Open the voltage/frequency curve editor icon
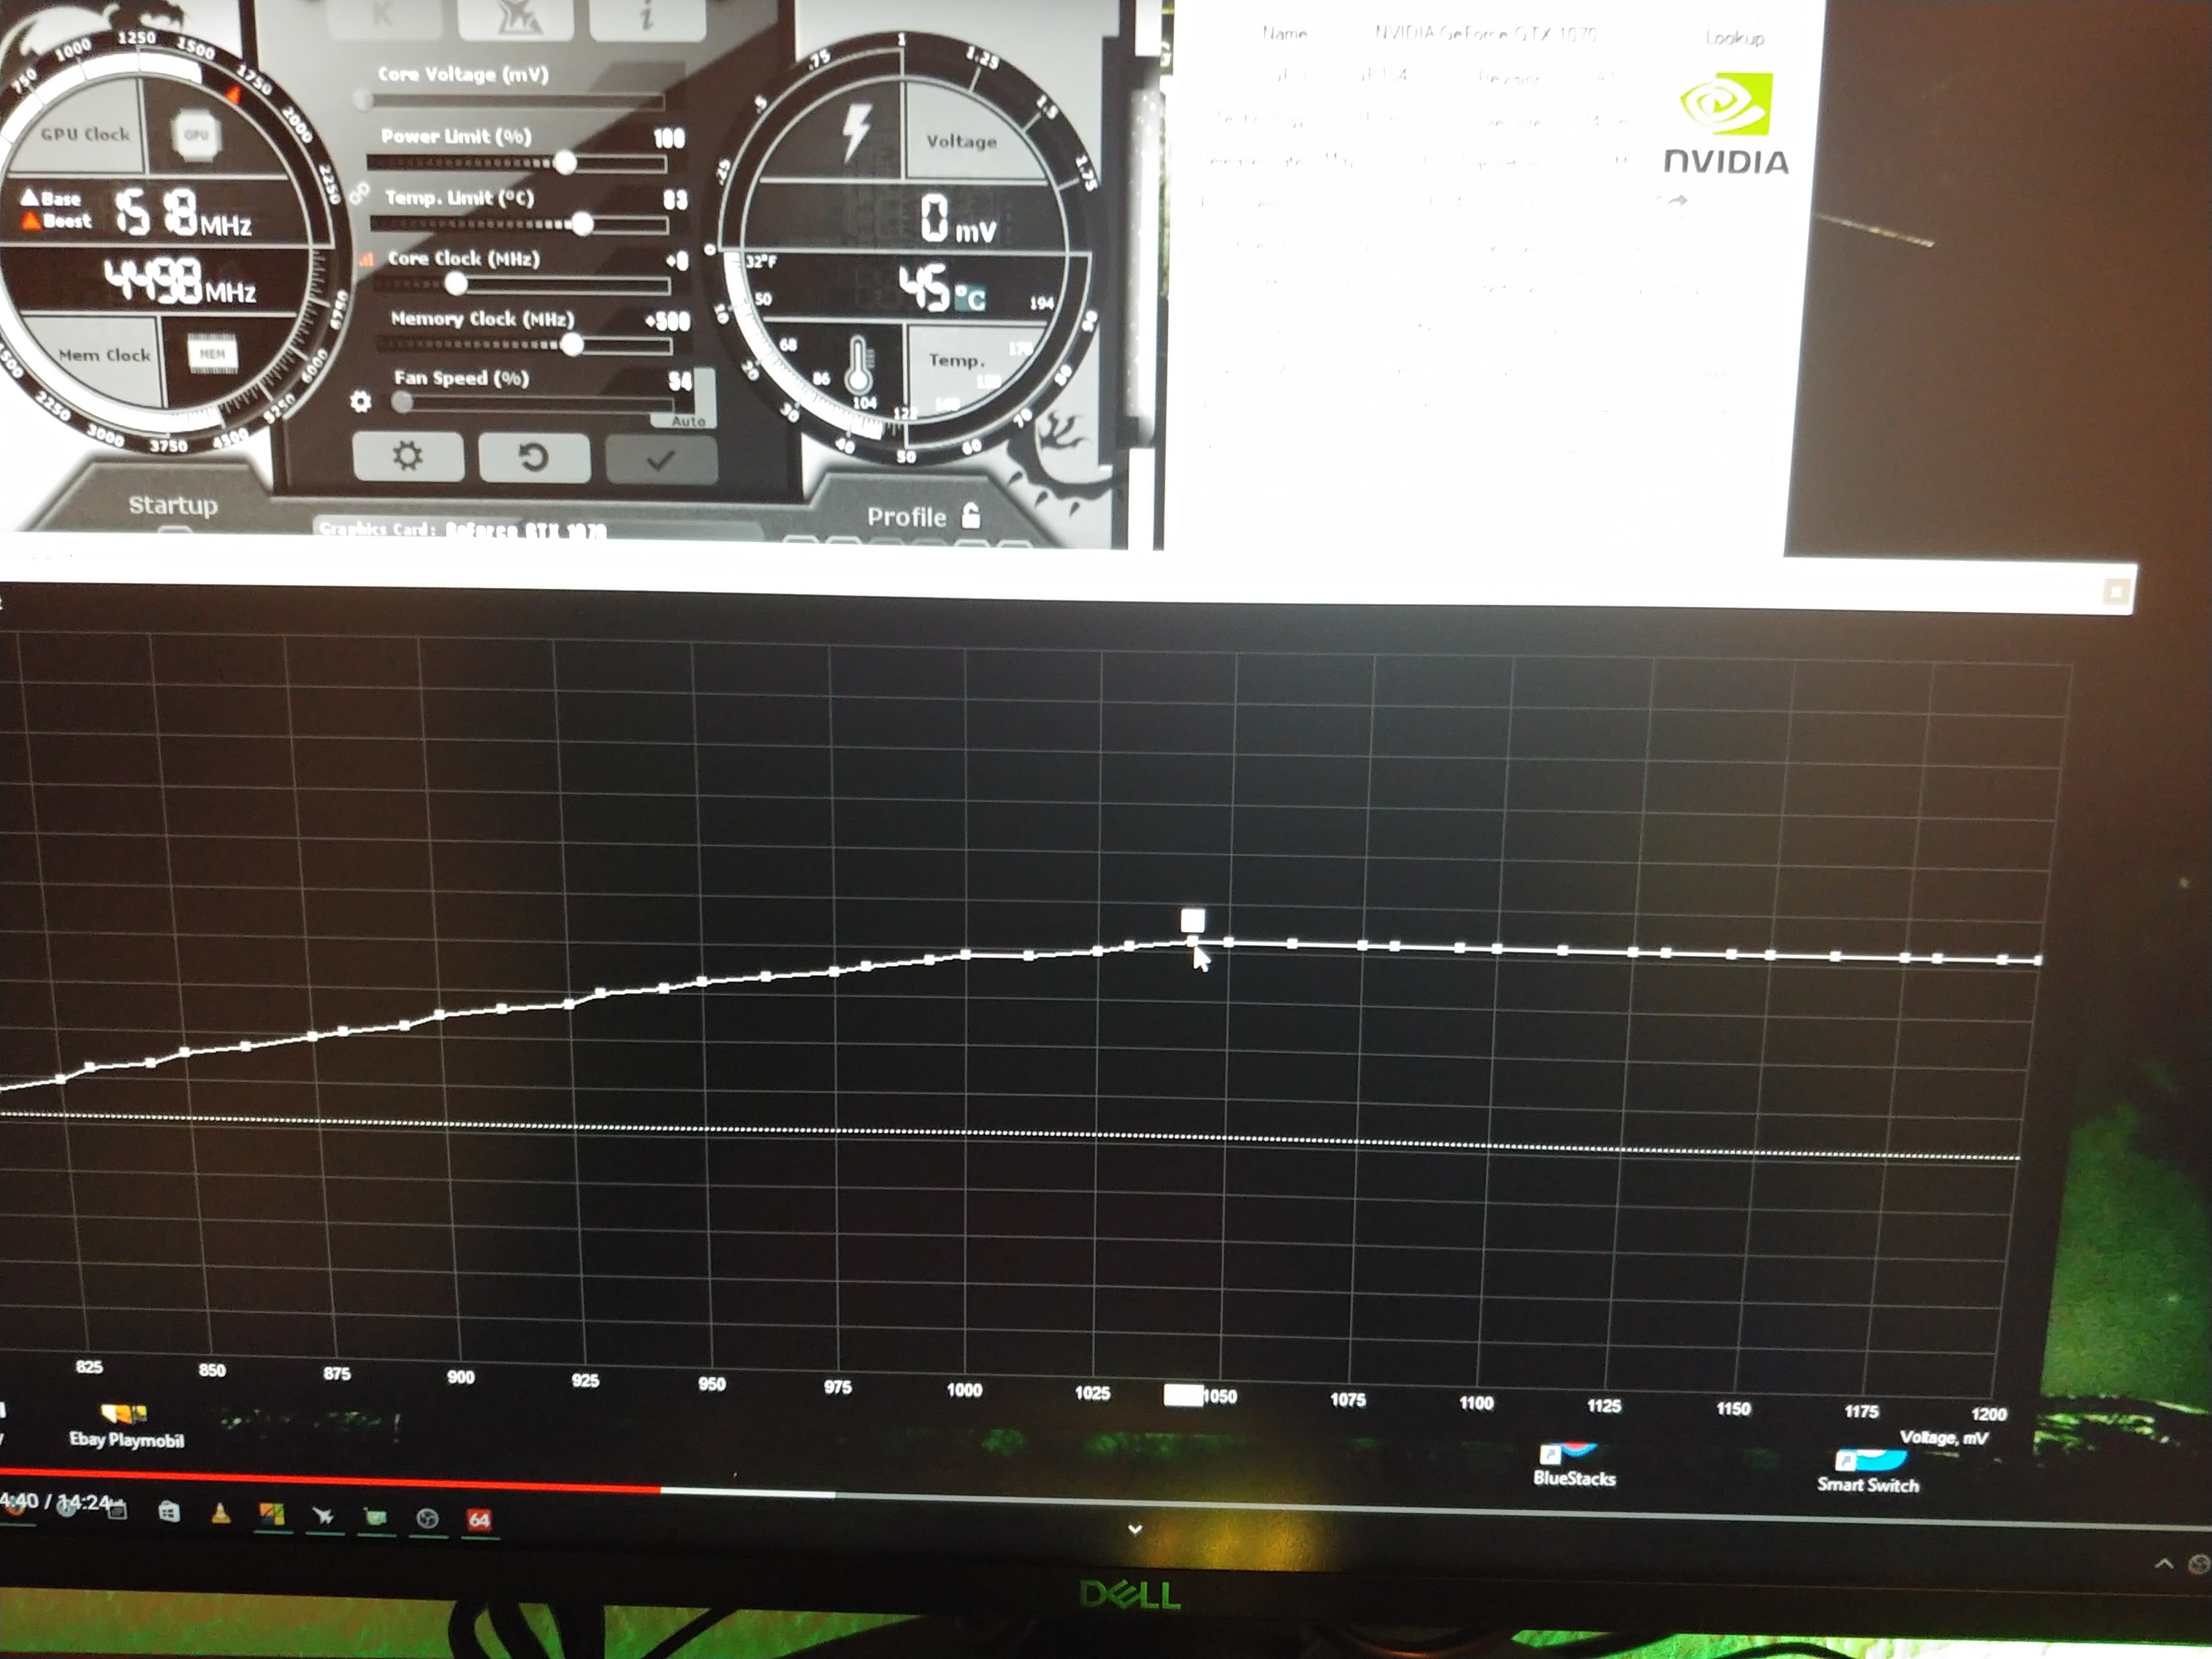The image size is (2212, 1659). click(367, 260)
